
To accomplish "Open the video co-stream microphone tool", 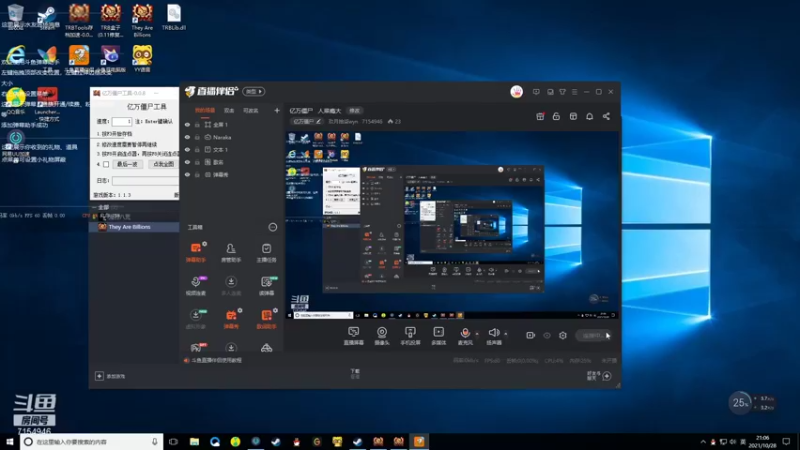I will click(196, 286).
